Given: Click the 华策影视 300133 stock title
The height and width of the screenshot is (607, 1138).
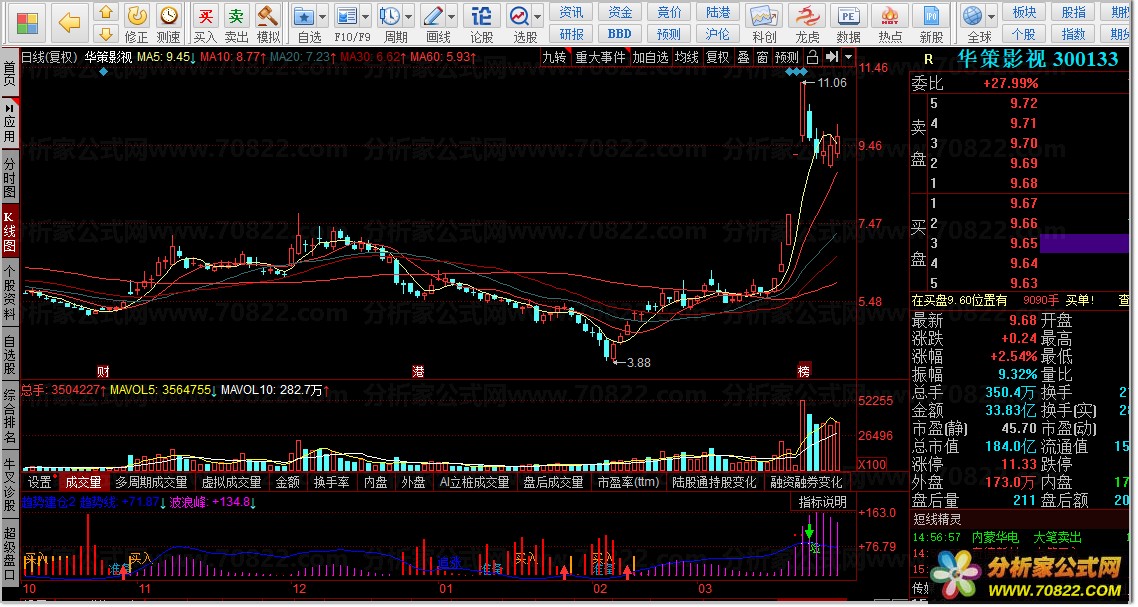Looking at the screenshot, I should tap(1039, 60).
